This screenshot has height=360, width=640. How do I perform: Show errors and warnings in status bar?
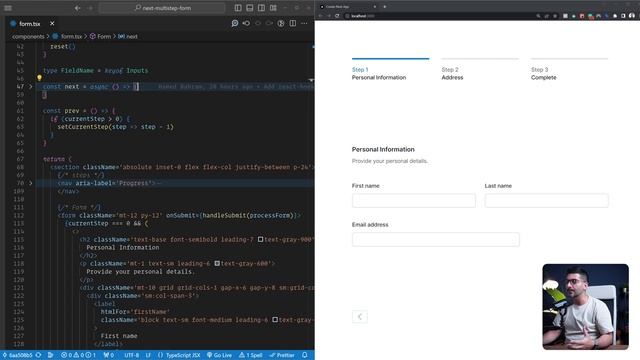(x=78, y=355)
